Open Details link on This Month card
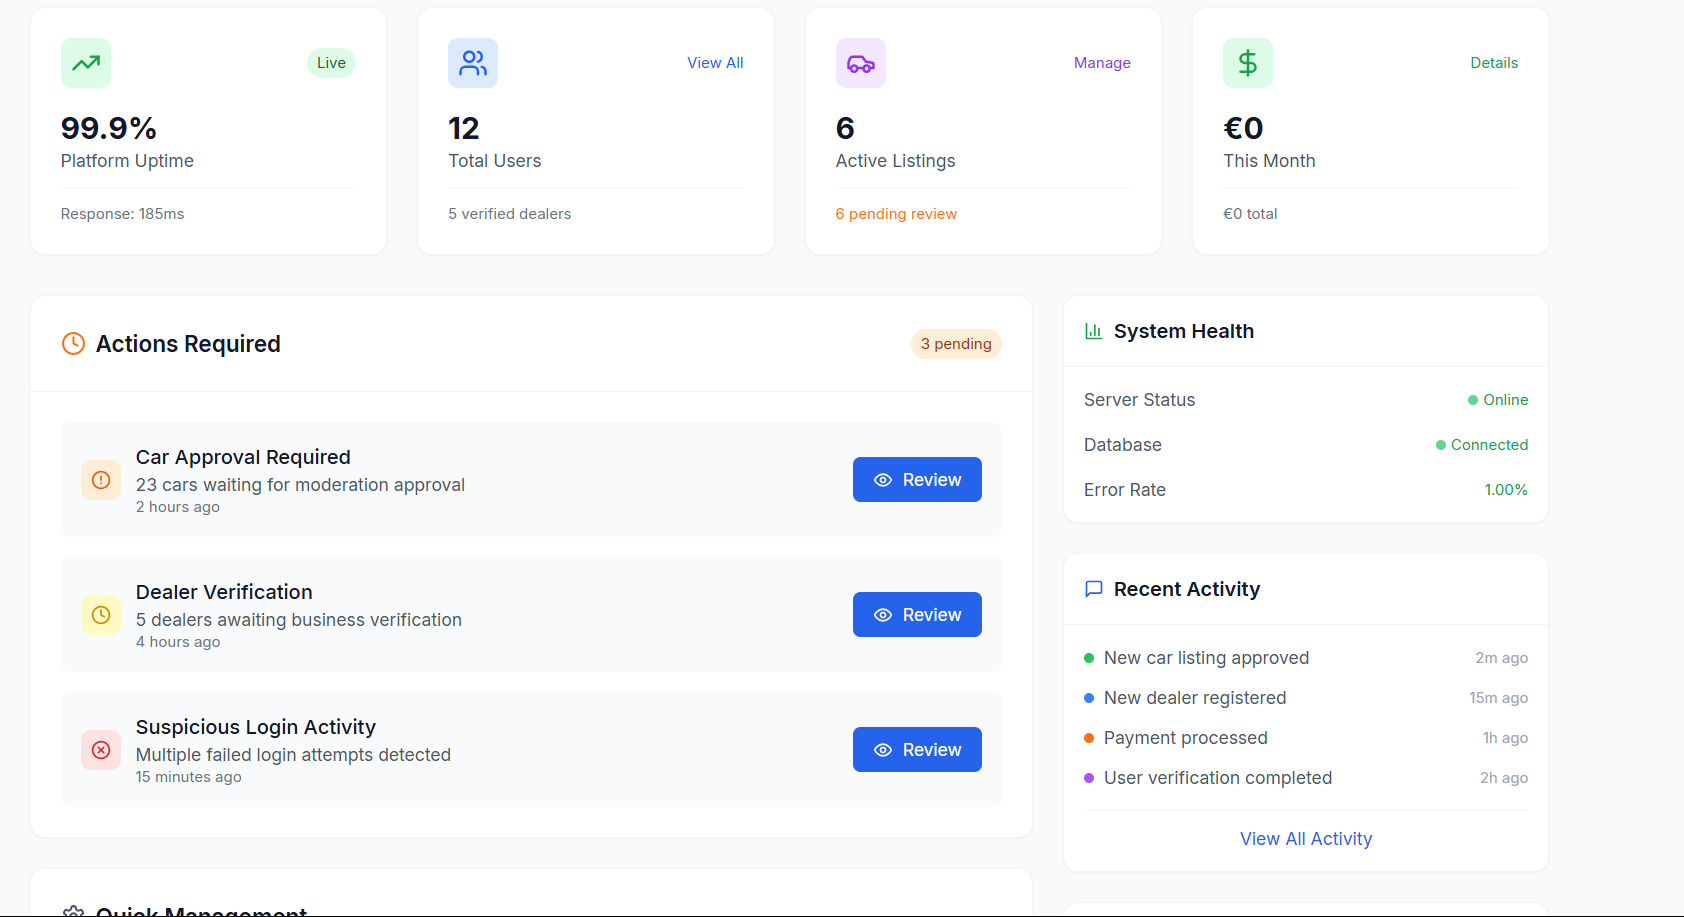 pos(1494,63)
